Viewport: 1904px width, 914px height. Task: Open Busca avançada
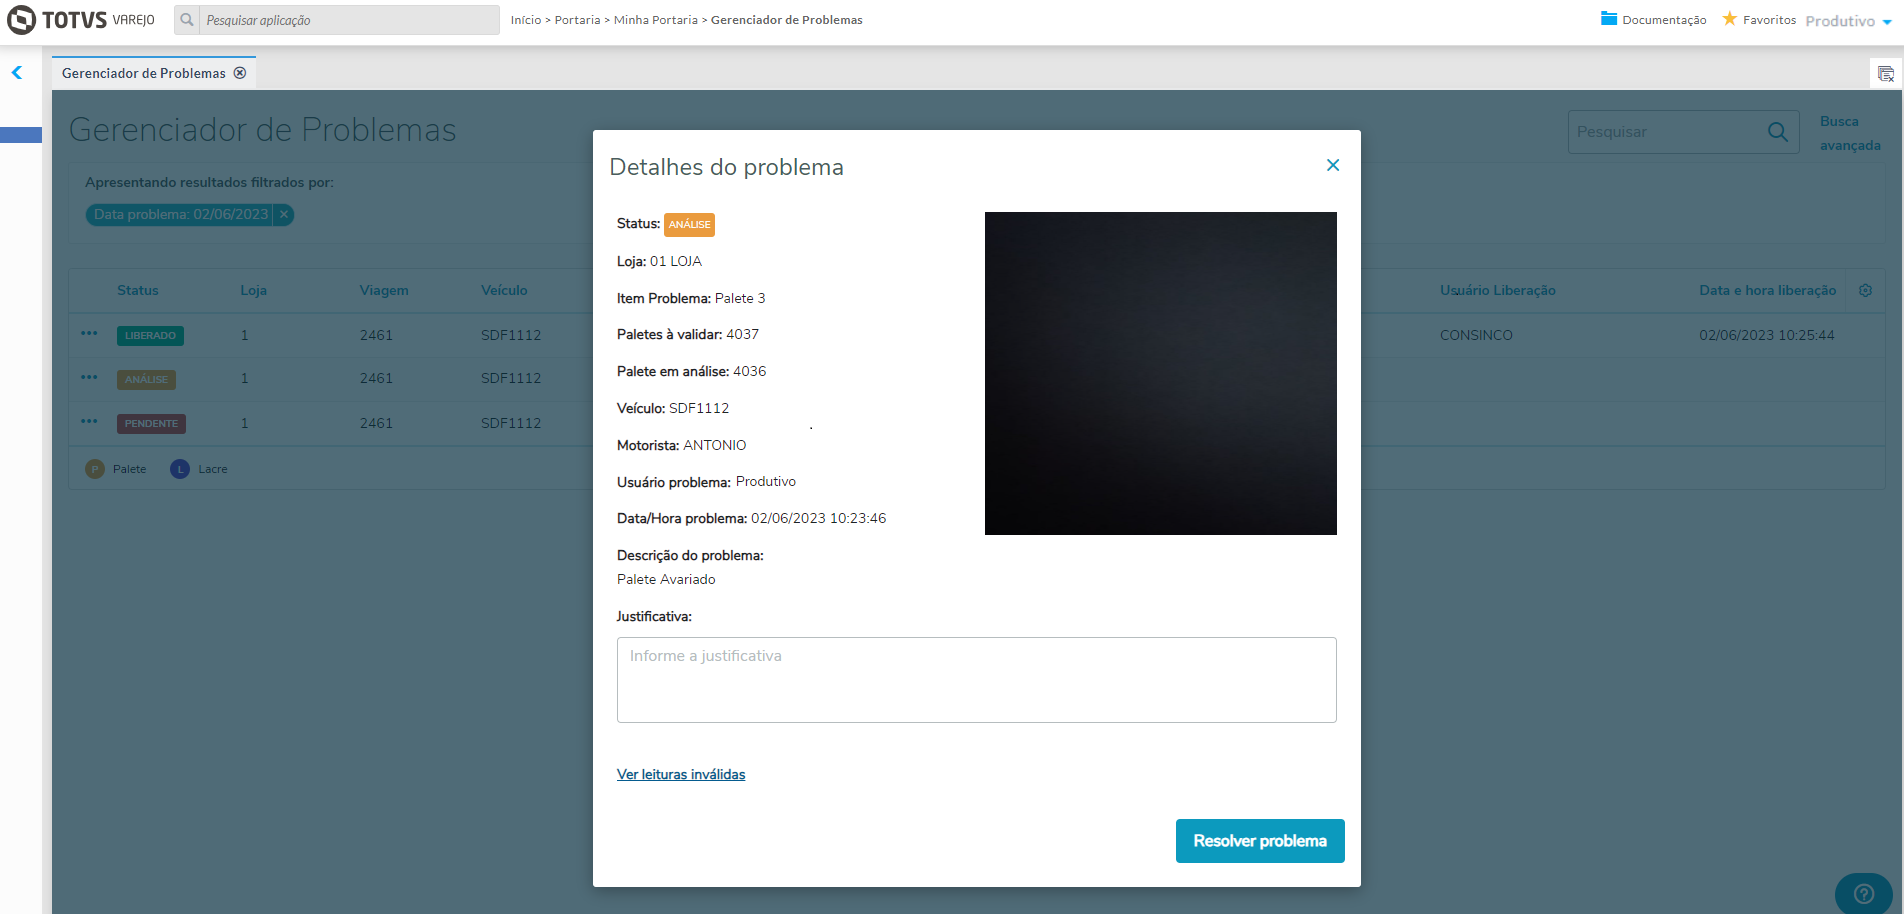coord(1850,133)
